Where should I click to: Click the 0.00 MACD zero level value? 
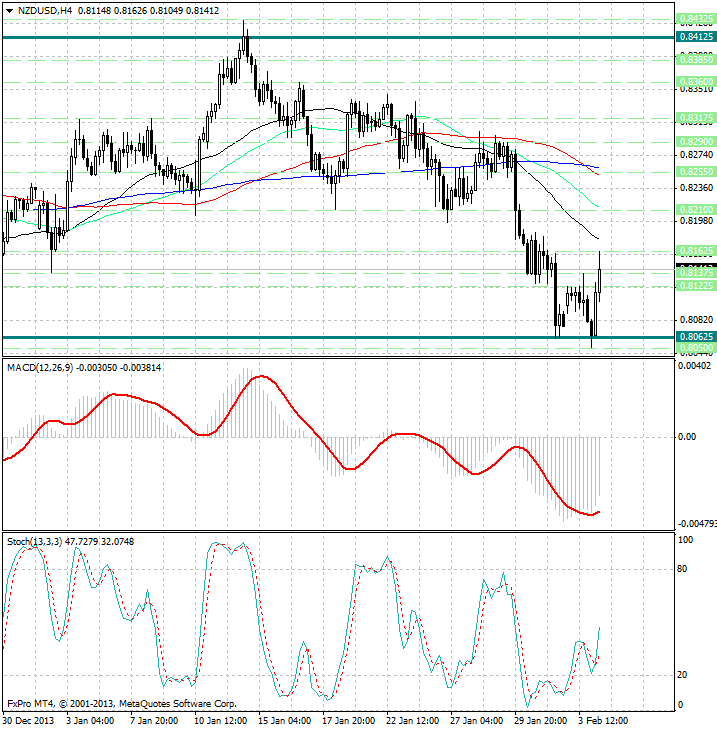(687, 437)
